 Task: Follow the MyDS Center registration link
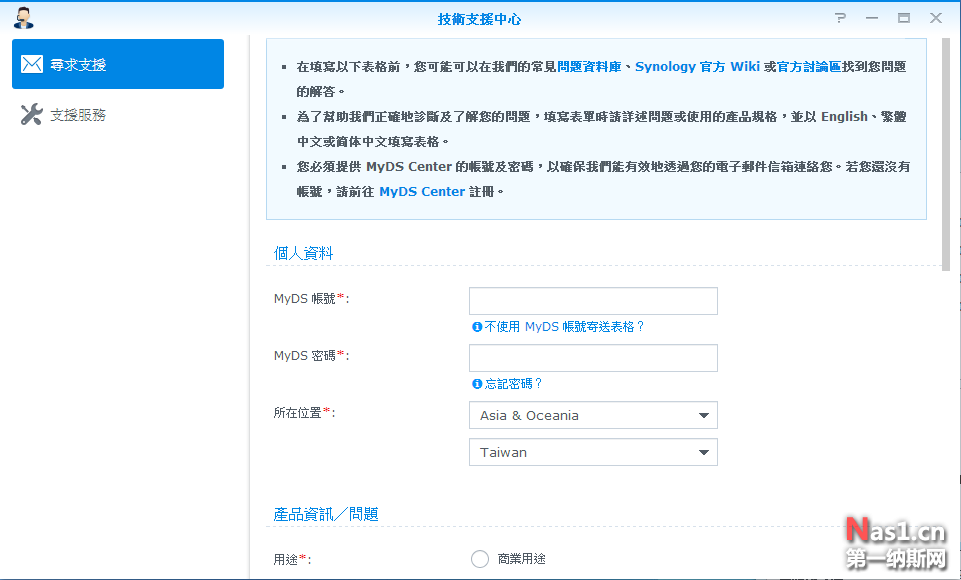point(422,191)
